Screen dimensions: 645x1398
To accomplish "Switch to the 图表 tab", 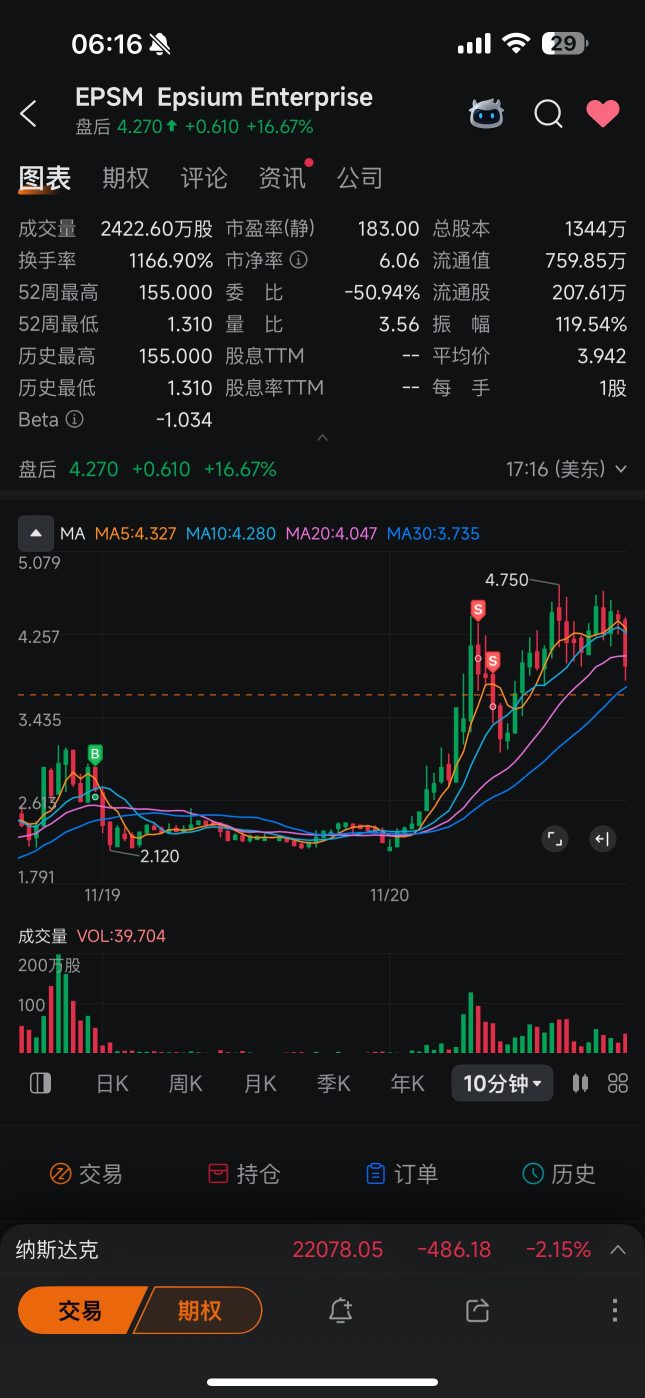I will (45, 178).
